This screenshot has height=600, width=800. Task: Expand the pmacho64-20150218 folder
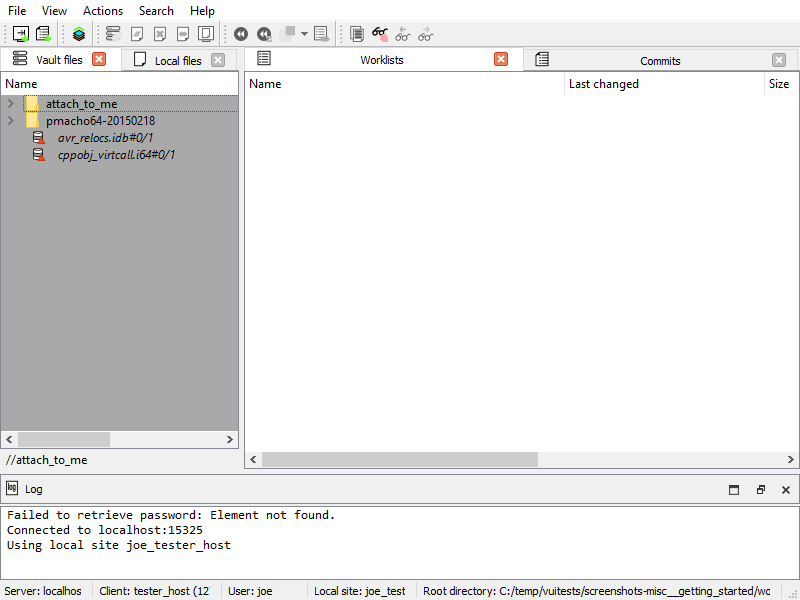(x=10, y=121)
